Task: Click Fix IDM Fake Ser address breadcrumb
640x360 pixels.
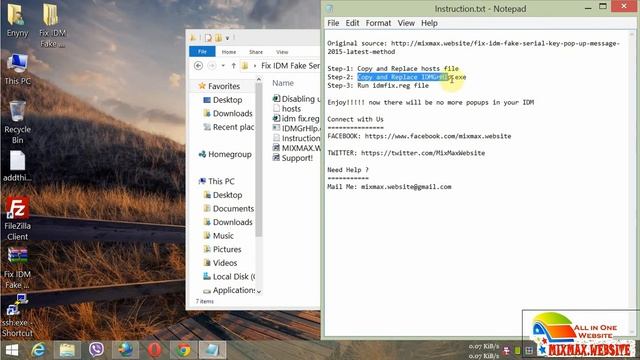Action: (290, 66)
